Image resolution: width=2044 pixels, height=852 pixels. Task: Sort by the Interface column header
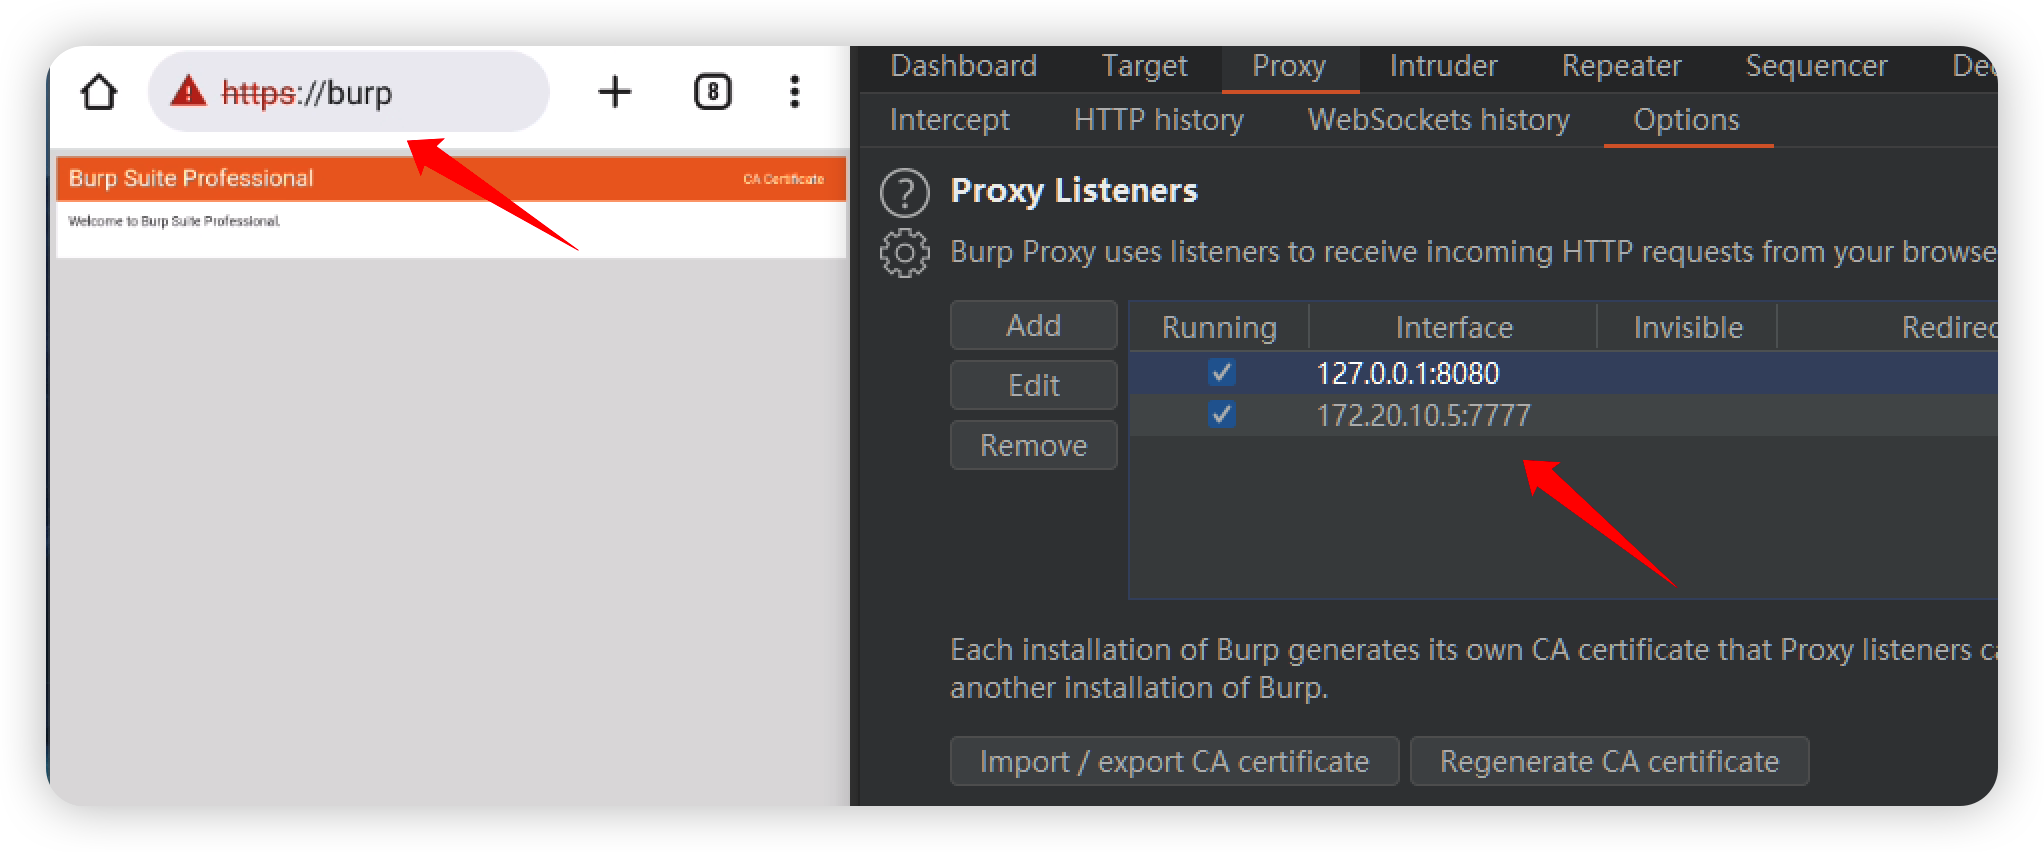[x=1453, y=327]
